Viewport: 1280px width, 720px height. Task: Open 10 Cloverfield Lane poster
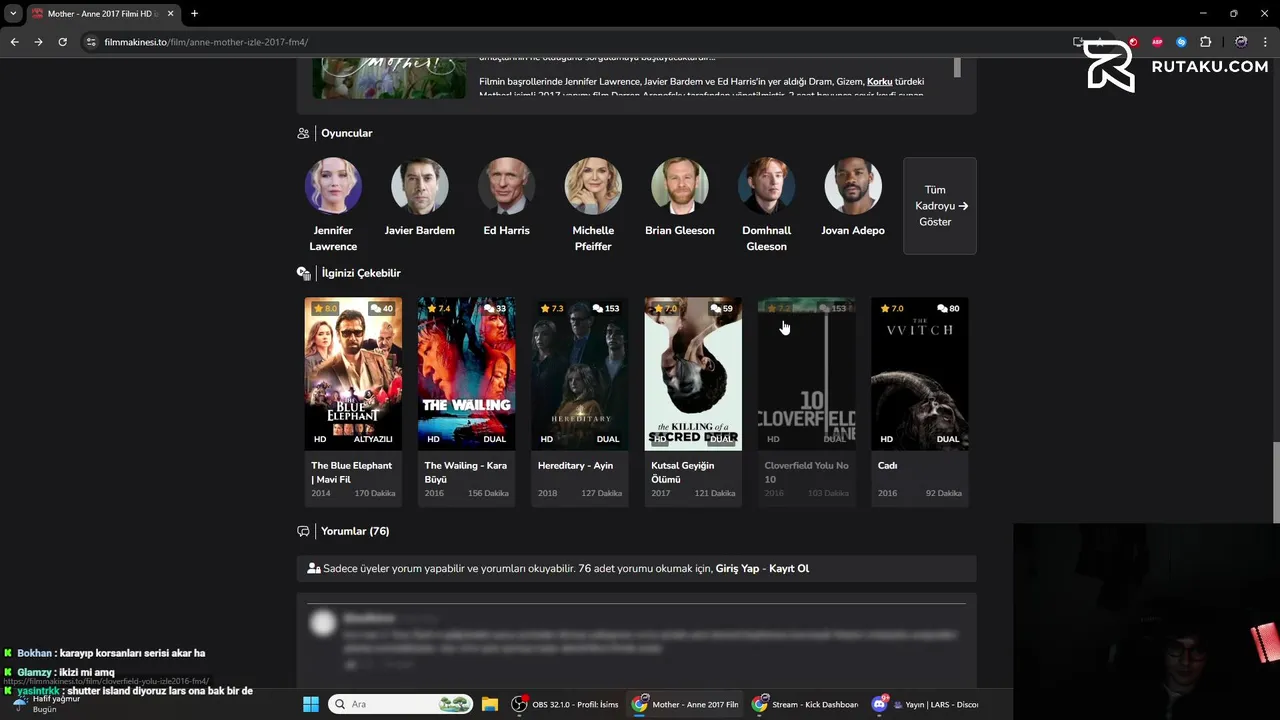(x=806, y=374)
